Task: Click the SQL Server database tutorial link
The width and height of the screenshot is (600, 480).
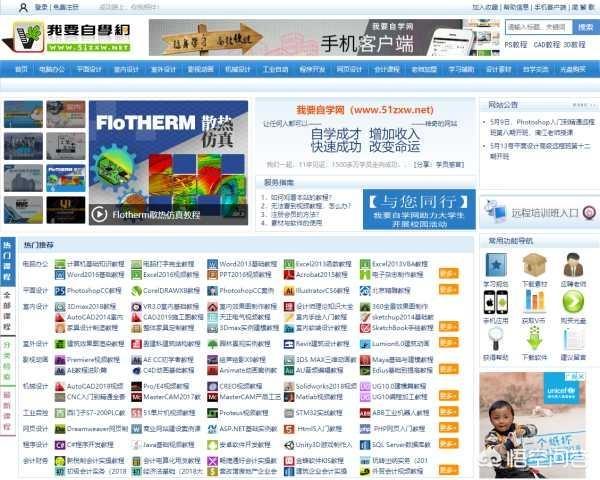Action: coord(402,445)
